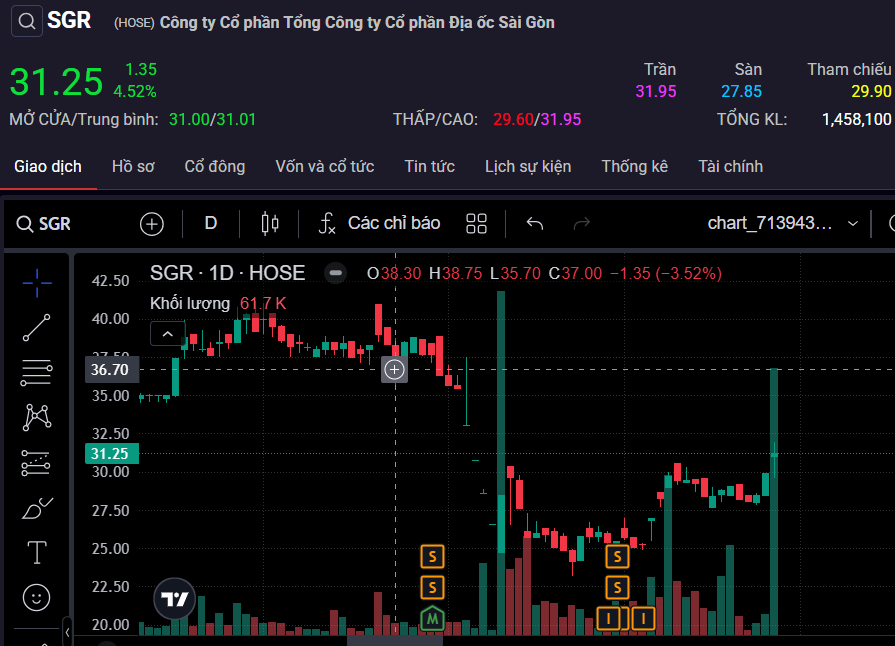Image resolution: width=895 pixels, height=646 pixels.
Task: Open the candlestick chart style picker
Action: pyautogui.click(x=270, y=223)
